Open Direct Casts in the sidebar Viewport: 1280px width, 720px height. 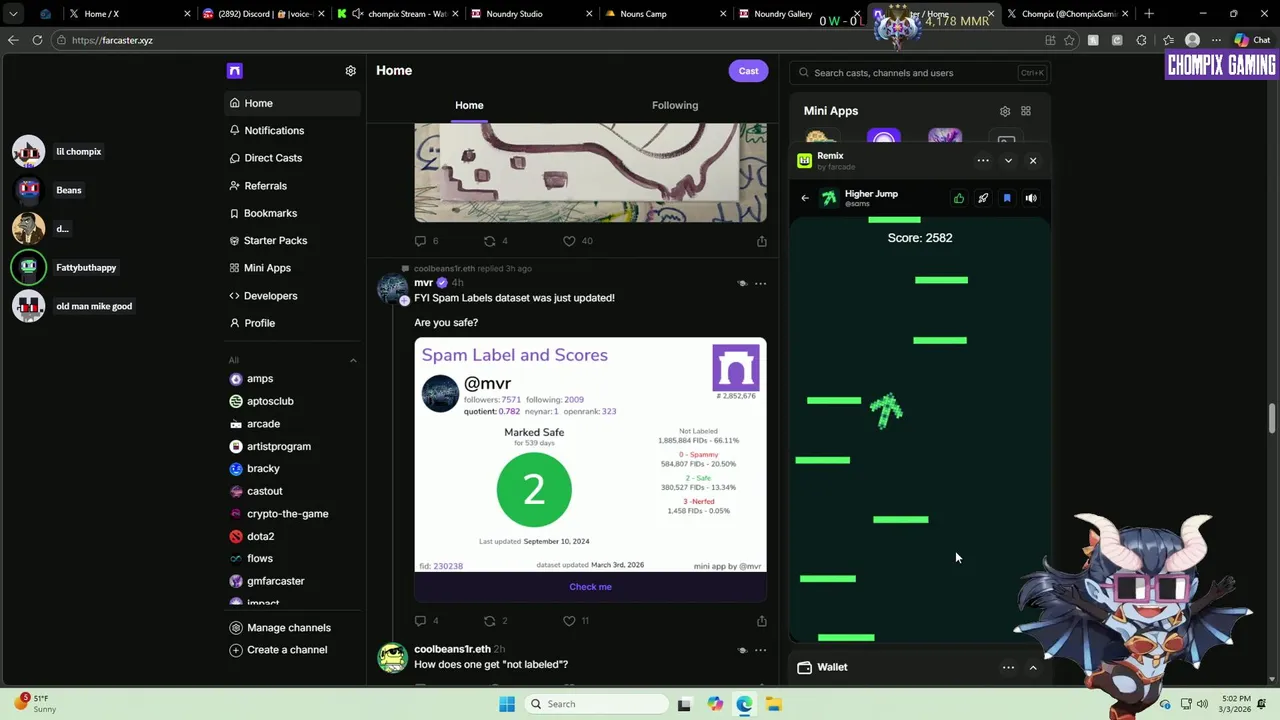292,158
